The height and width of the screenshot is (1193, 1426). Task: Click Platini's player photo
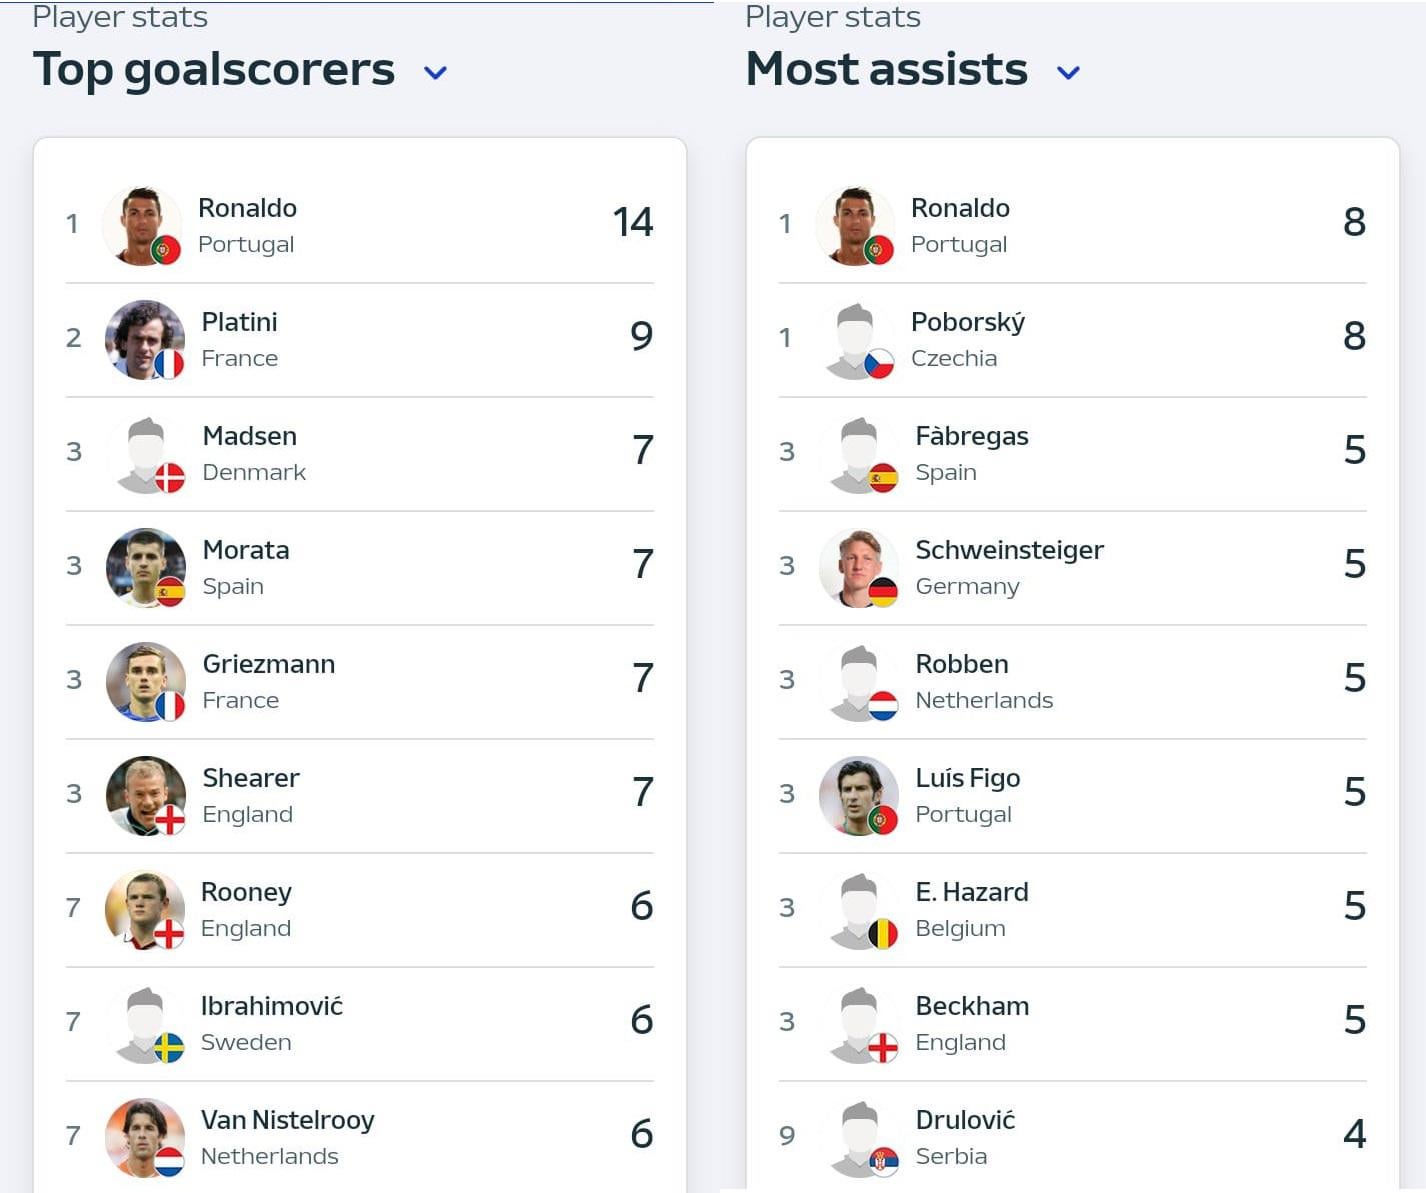pos(145,340)
